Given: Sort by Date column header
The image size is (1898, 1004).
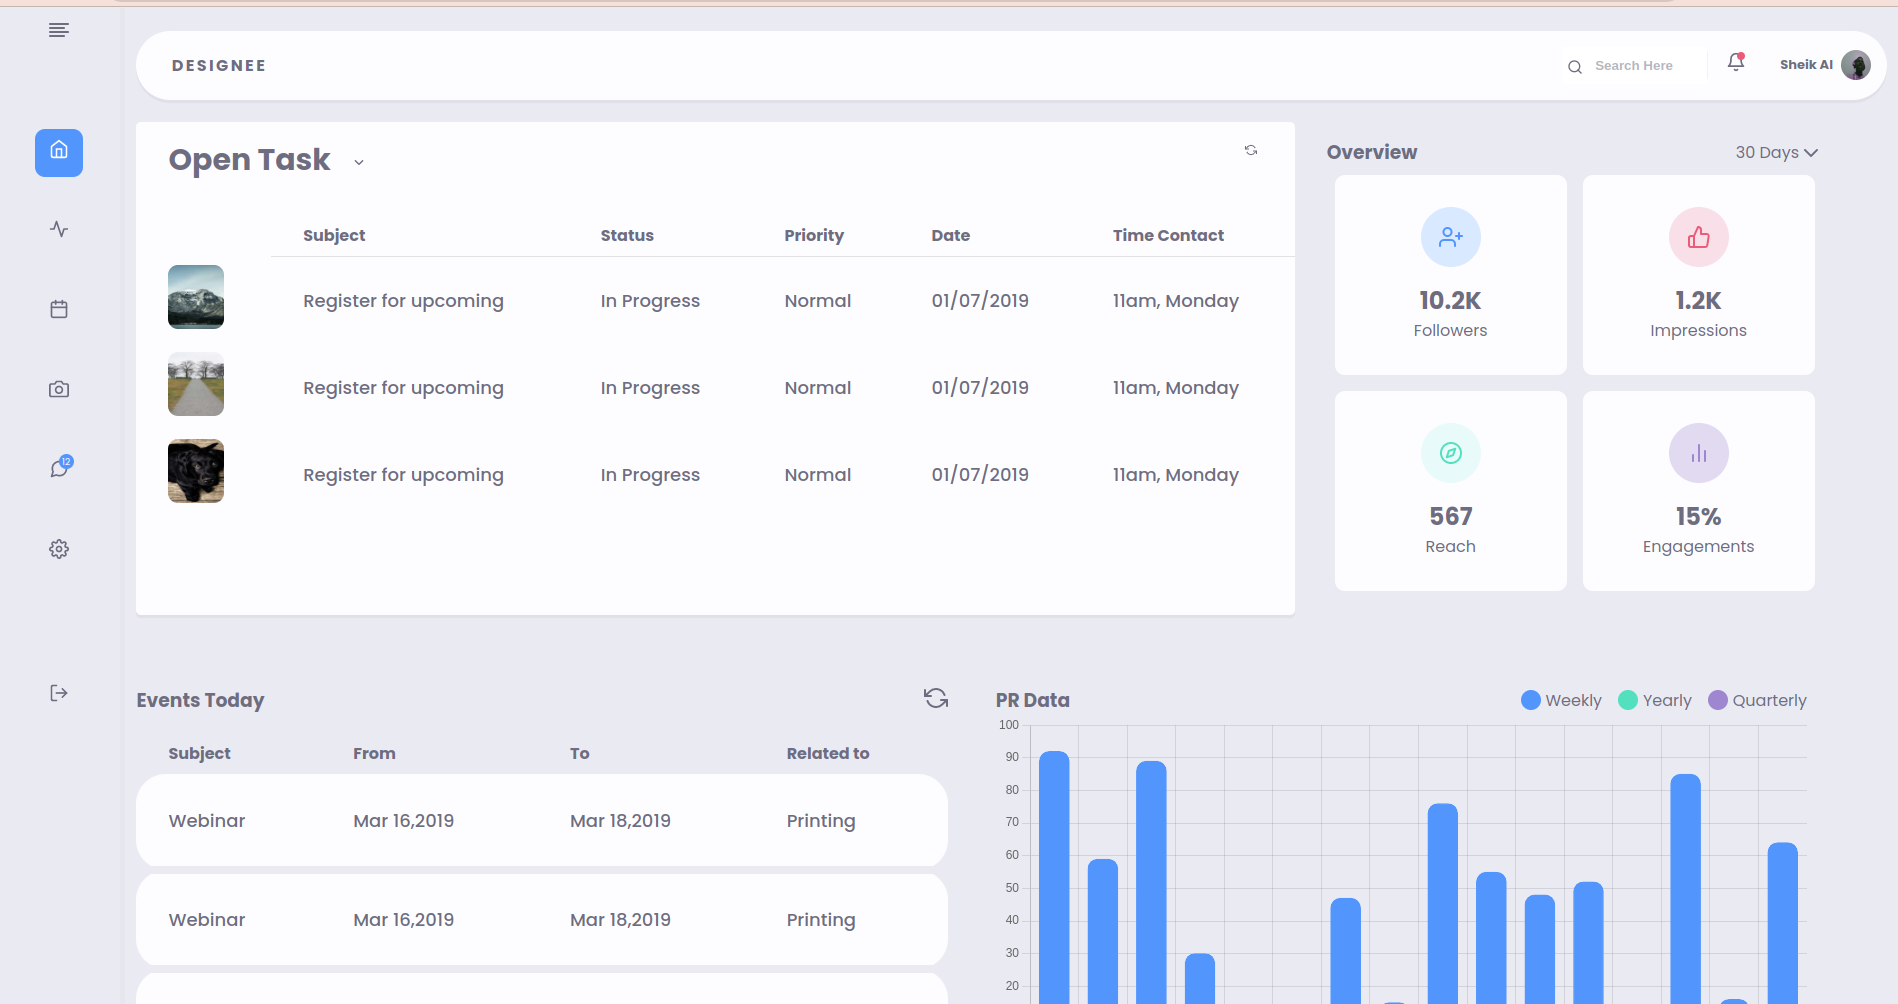Looking at the screenshot, I should [x=951, y=235].
